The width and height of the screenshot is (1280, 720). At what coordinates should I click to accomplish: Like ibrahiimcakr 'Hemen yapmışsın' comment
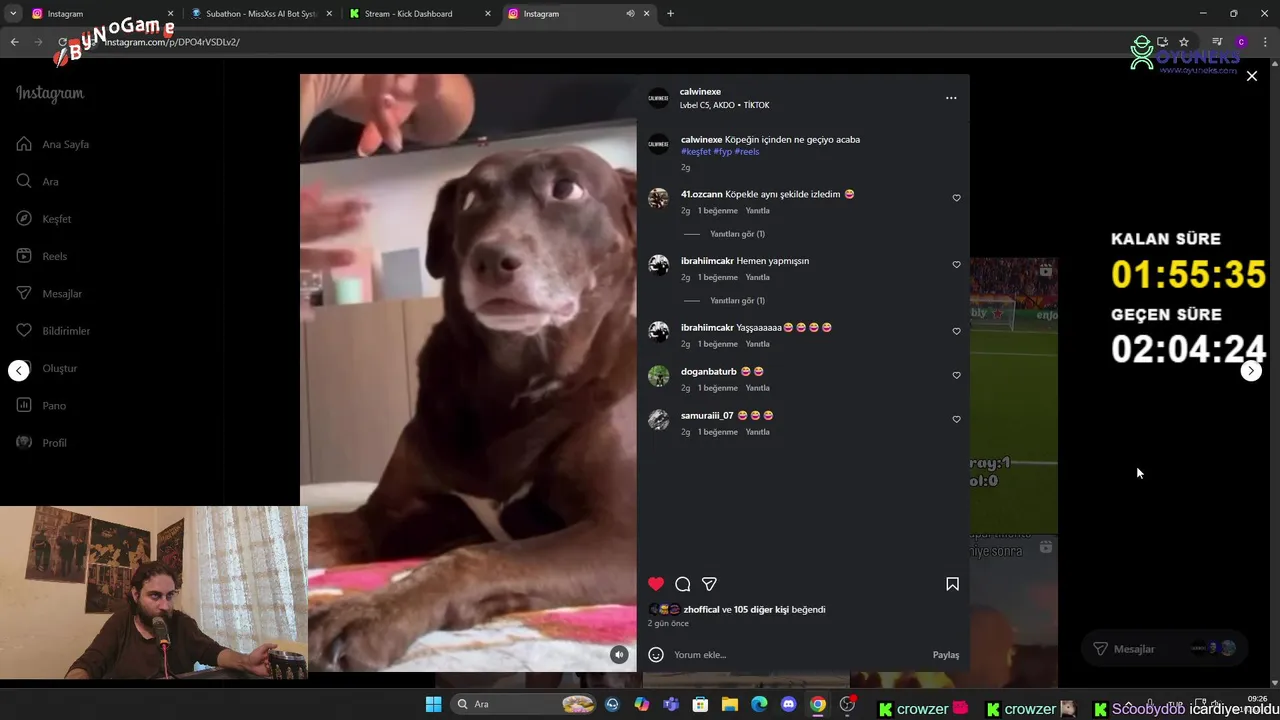956,265
